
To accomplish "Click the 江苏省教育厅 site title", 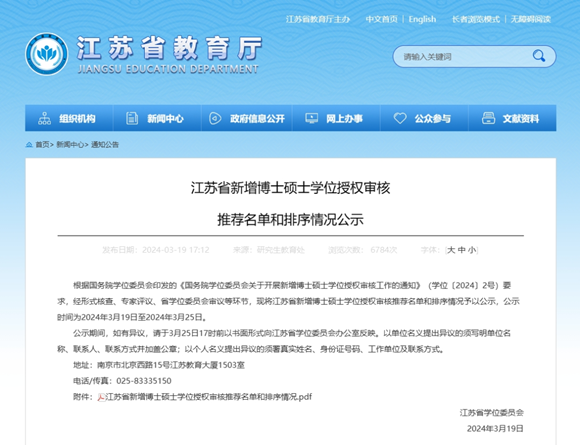I will [x=169, y=48].
